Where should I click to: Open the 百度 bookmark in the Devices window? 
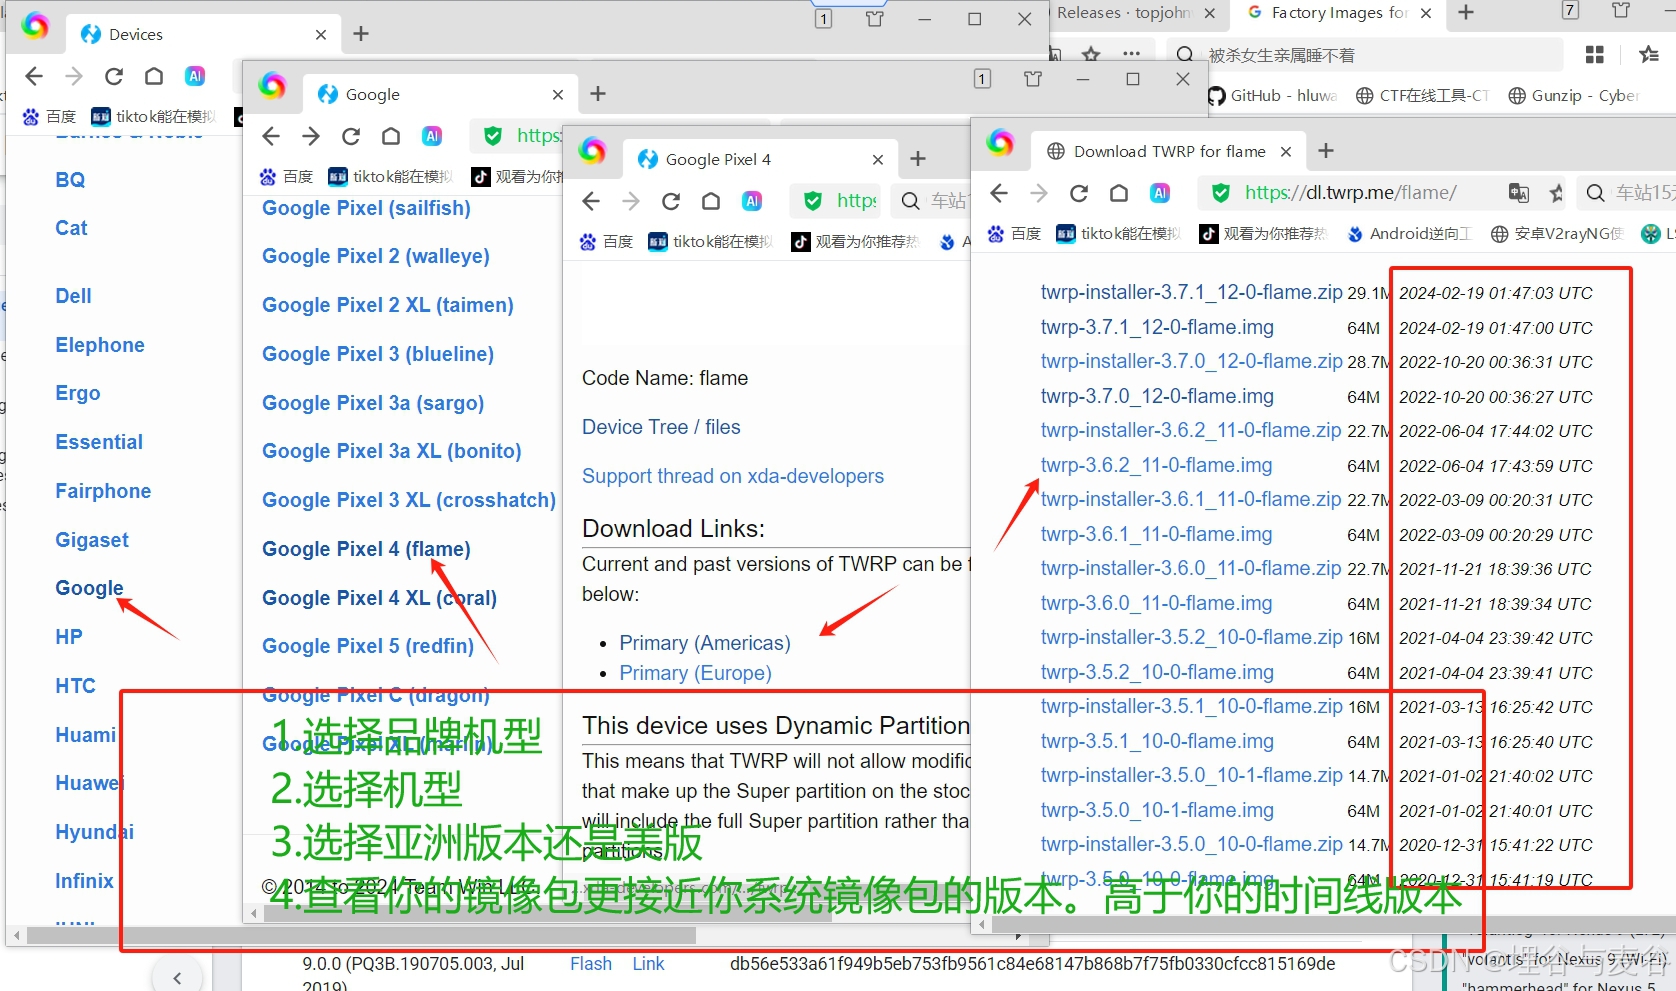click(x=50, y=117)
